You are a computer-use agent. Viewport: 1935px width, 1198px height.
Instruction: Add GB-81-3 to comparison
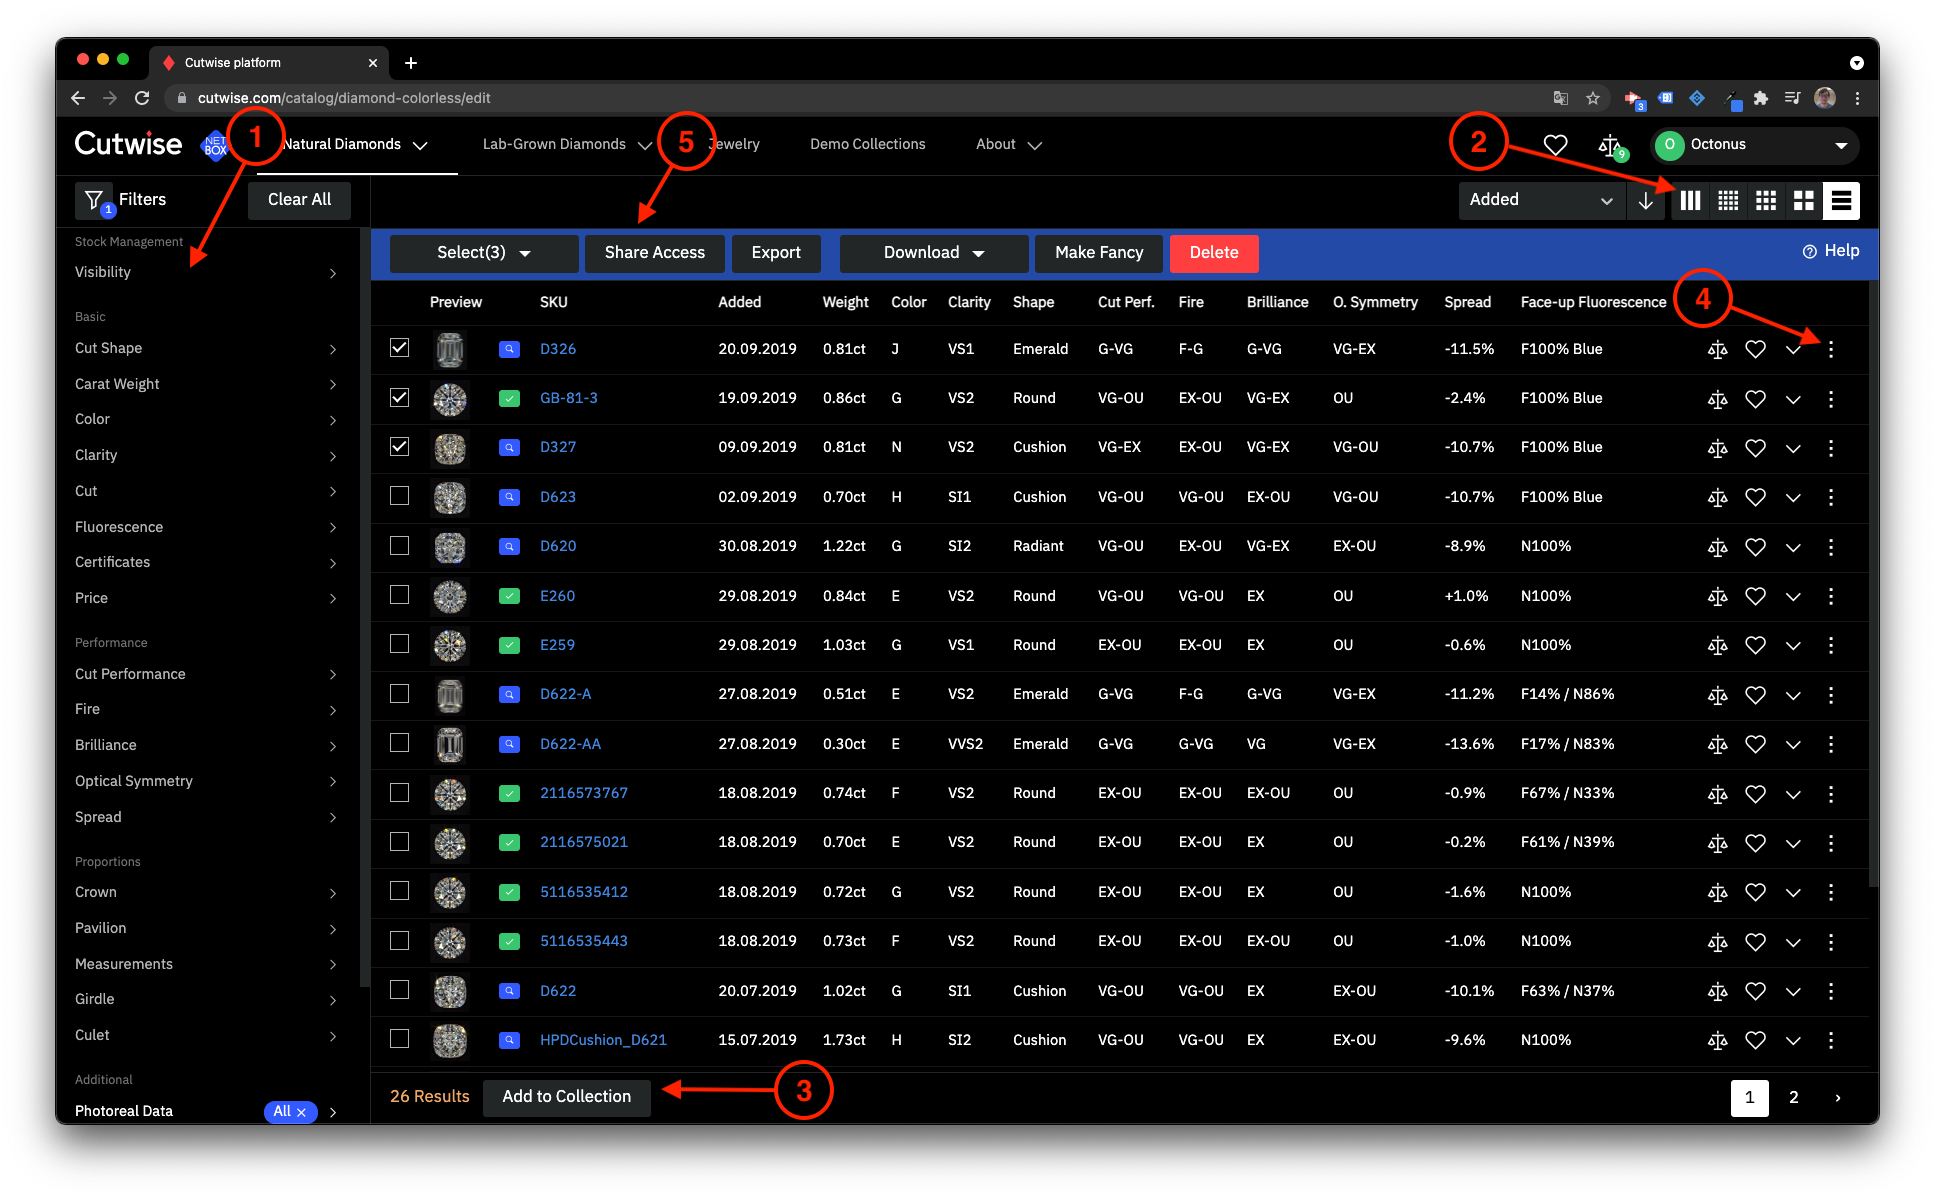tap(1717, 399)
